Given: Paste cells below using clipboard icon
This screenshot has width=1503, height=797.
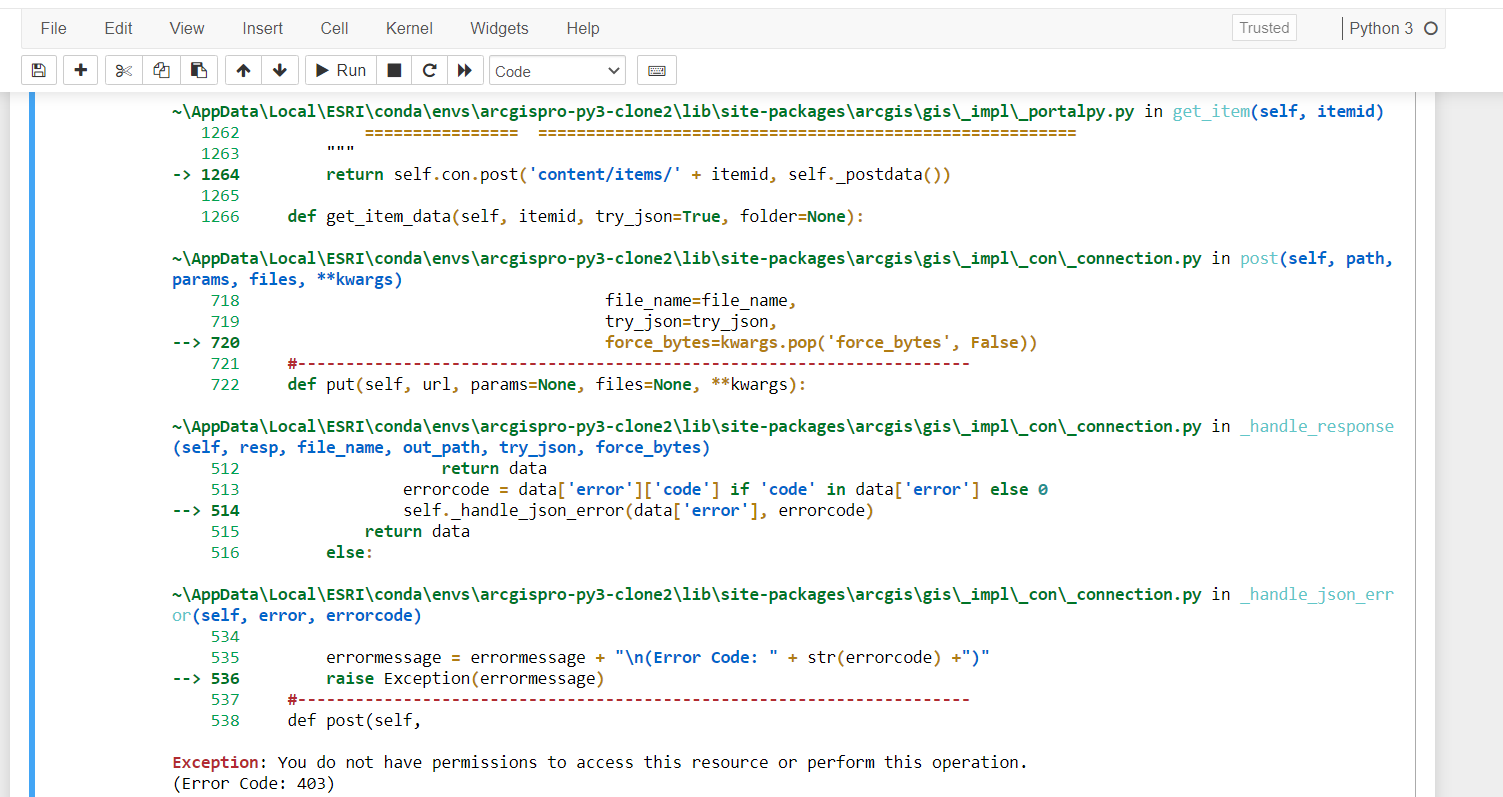Looking at the screenshot, I should pos(198,71).
